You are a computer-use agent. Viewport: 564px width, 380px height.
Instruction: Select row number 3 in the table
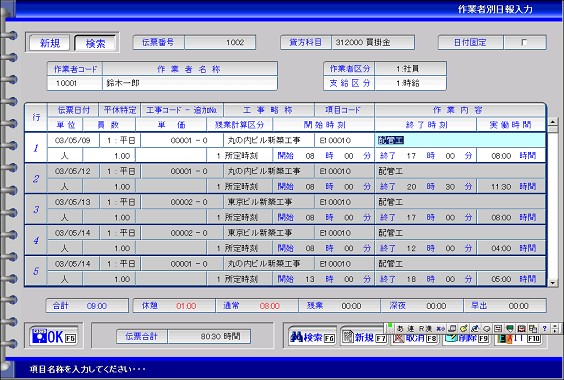click(36, 209)
